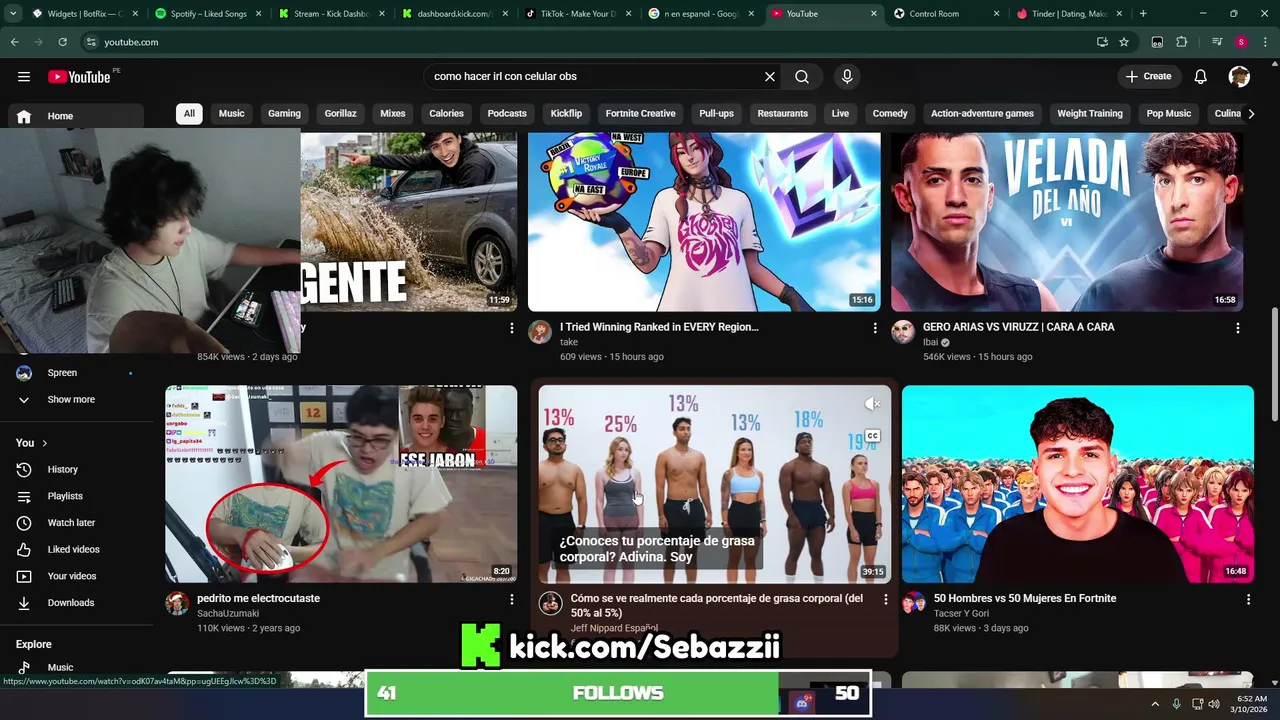Start voice search with microphone
This screenshot has height=720, width=1280.
click(x=847, y=76)
